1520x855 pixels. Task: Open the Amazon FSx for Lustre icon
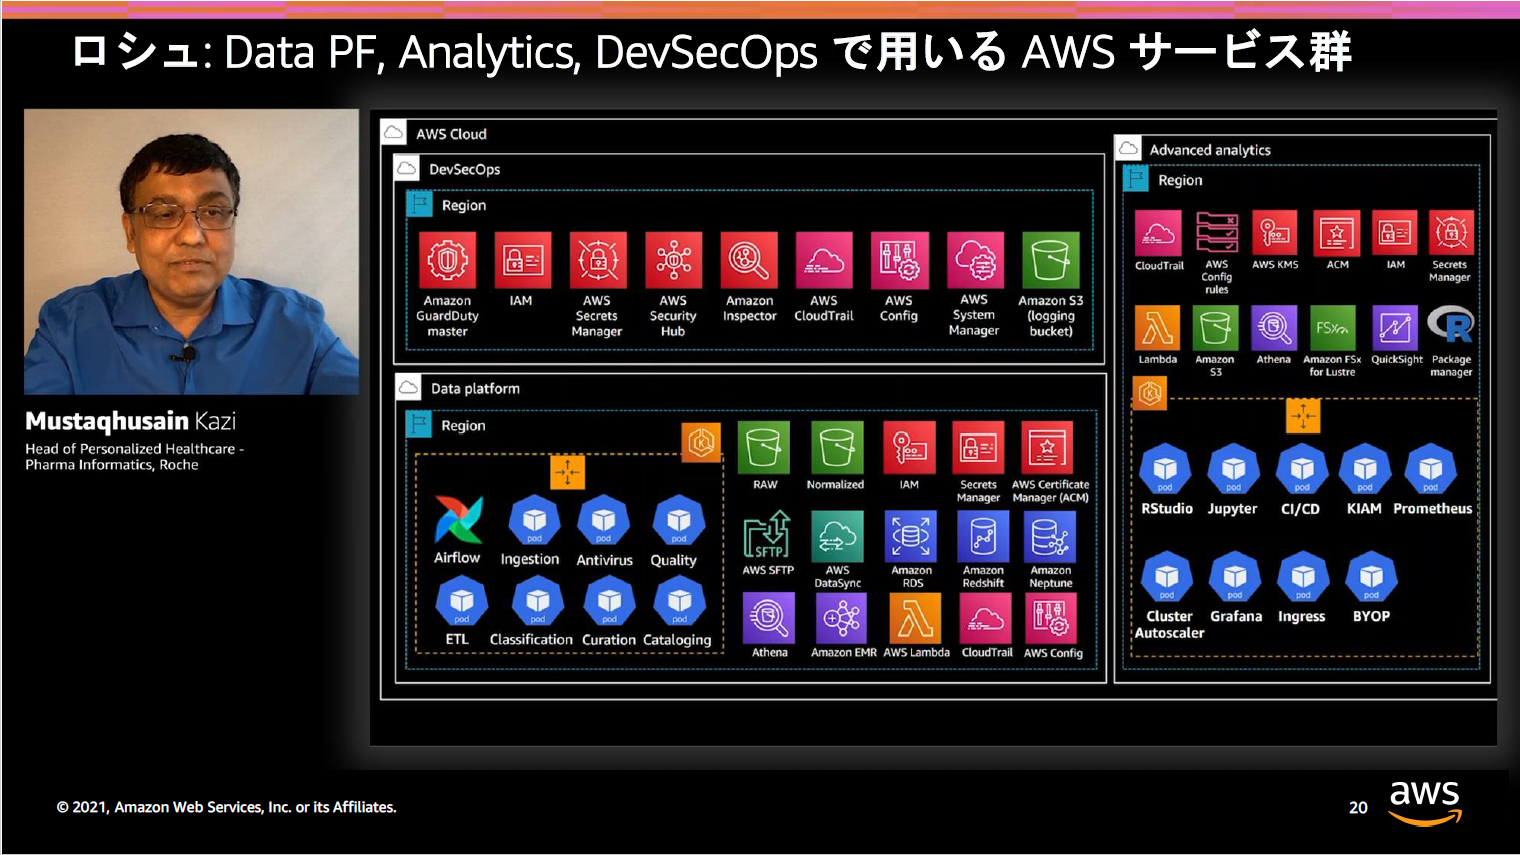coord(1332,328)
